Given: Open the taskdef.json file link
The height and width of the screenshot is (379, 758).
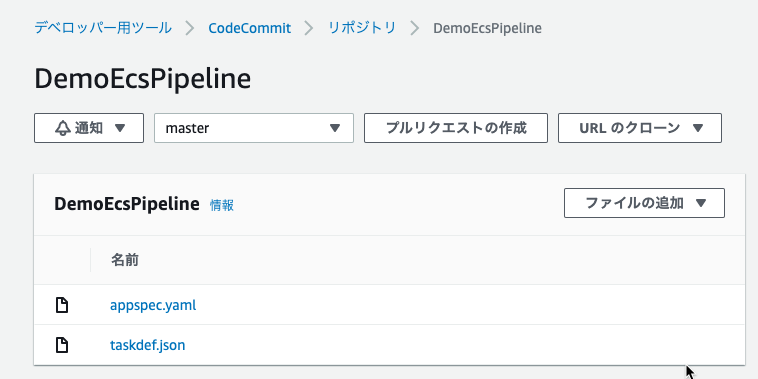Looking at the screenshot, I should 147,345.
